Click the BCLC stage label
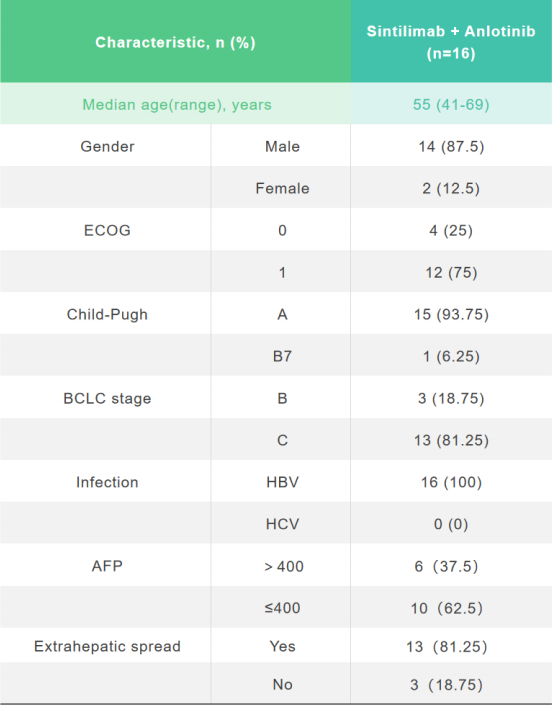This screenshot has width=554, height=710. [x=107, y=398]
